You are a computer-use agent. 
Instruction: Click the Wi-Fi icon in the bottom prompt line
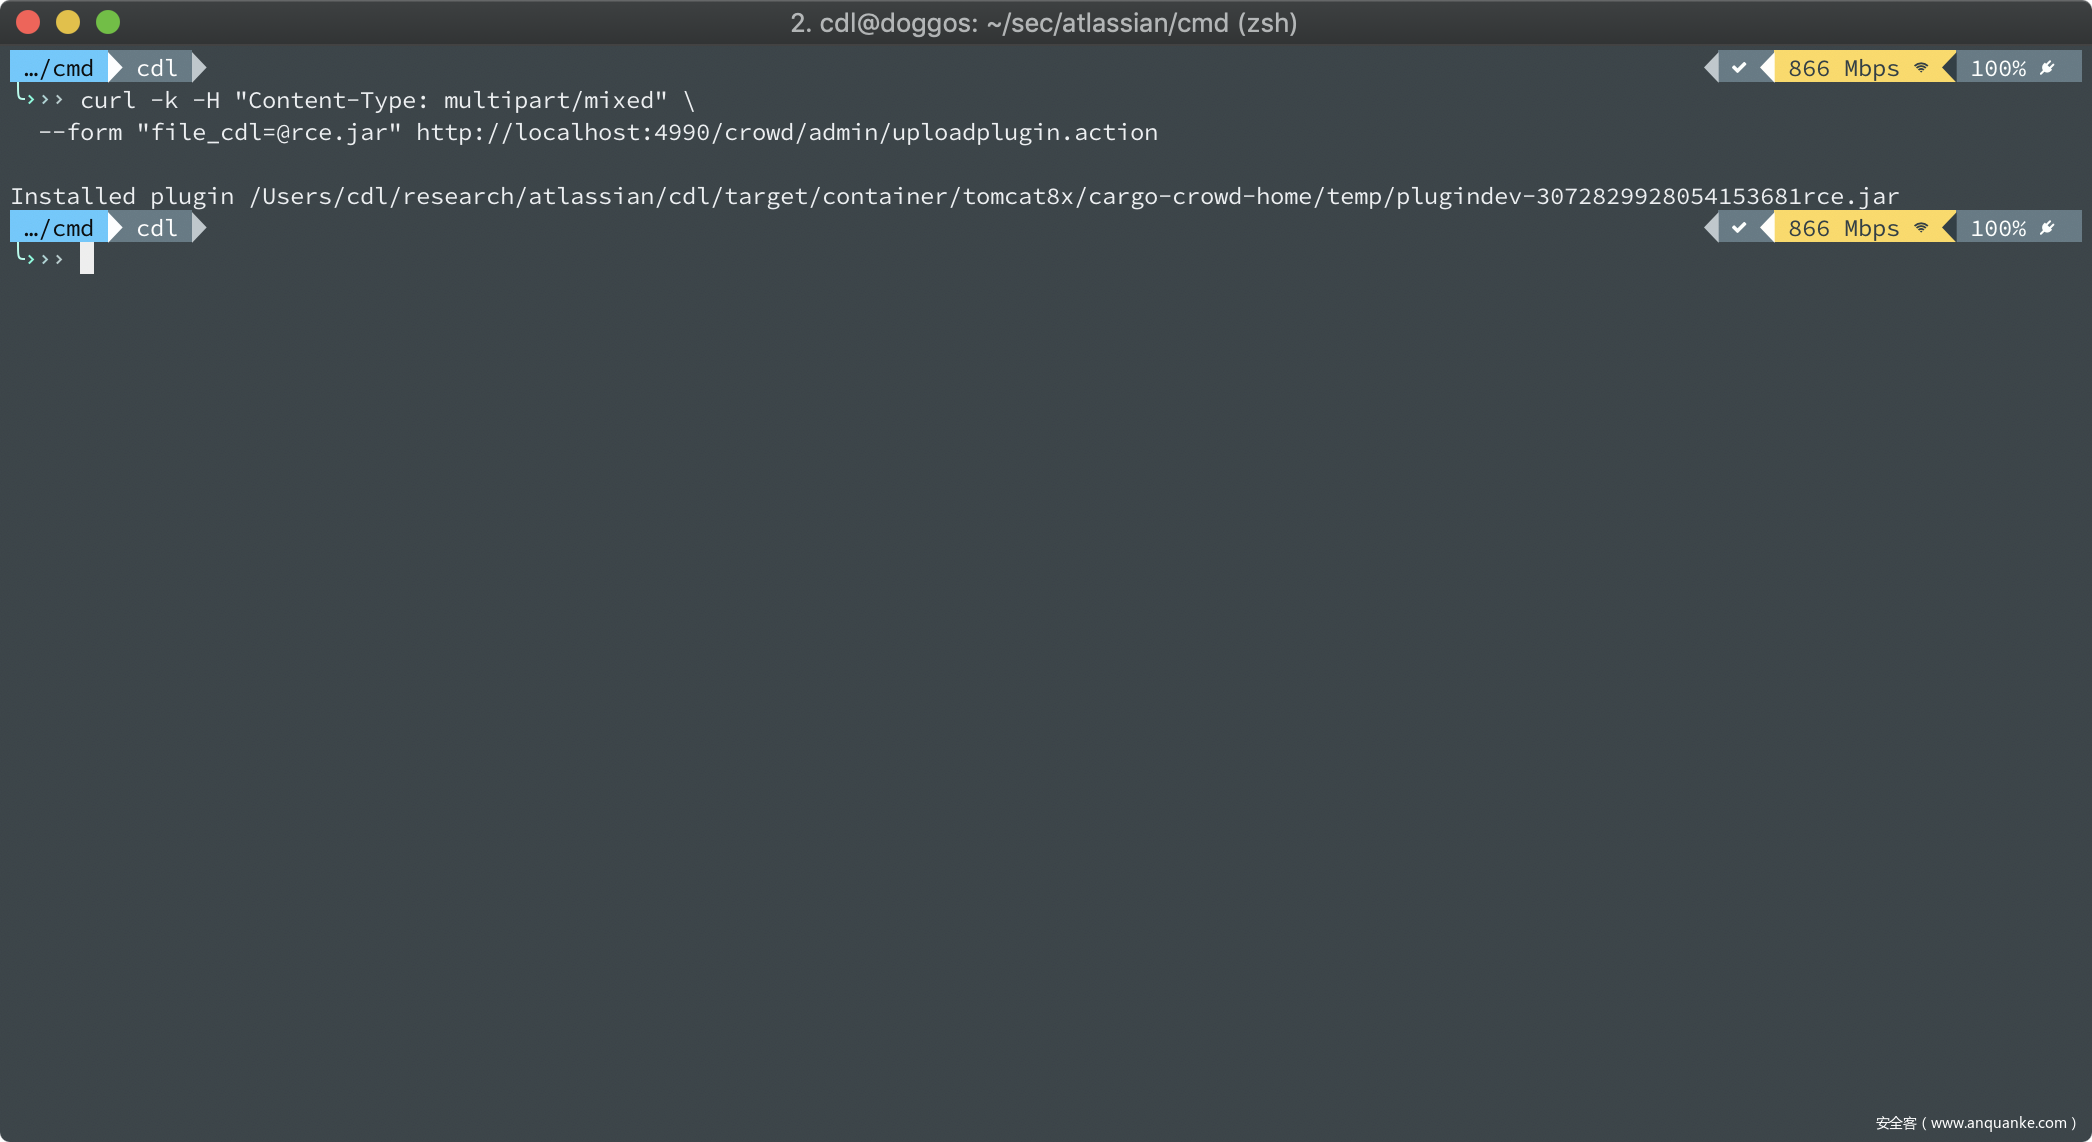tap(1921, 228)
